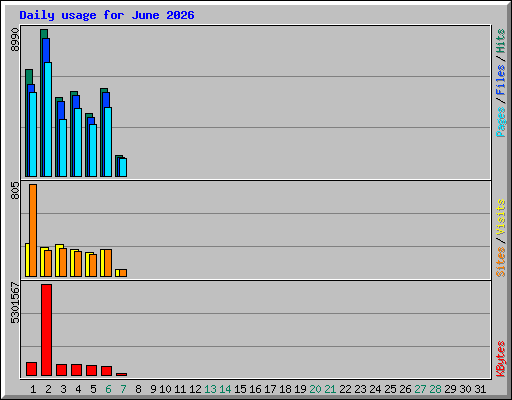Click the day 22 axis label
The height and width of the screenshot is (400, 512).
click(x=345, y=389)
